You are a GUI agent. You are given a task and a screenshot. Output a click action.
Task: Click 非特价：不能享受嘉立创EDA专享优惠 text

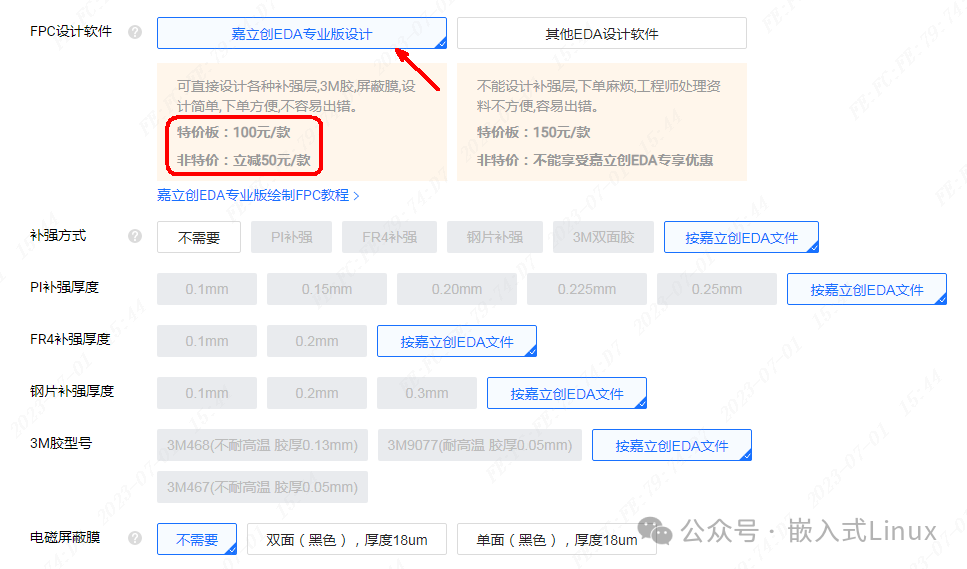coord(595,160)
